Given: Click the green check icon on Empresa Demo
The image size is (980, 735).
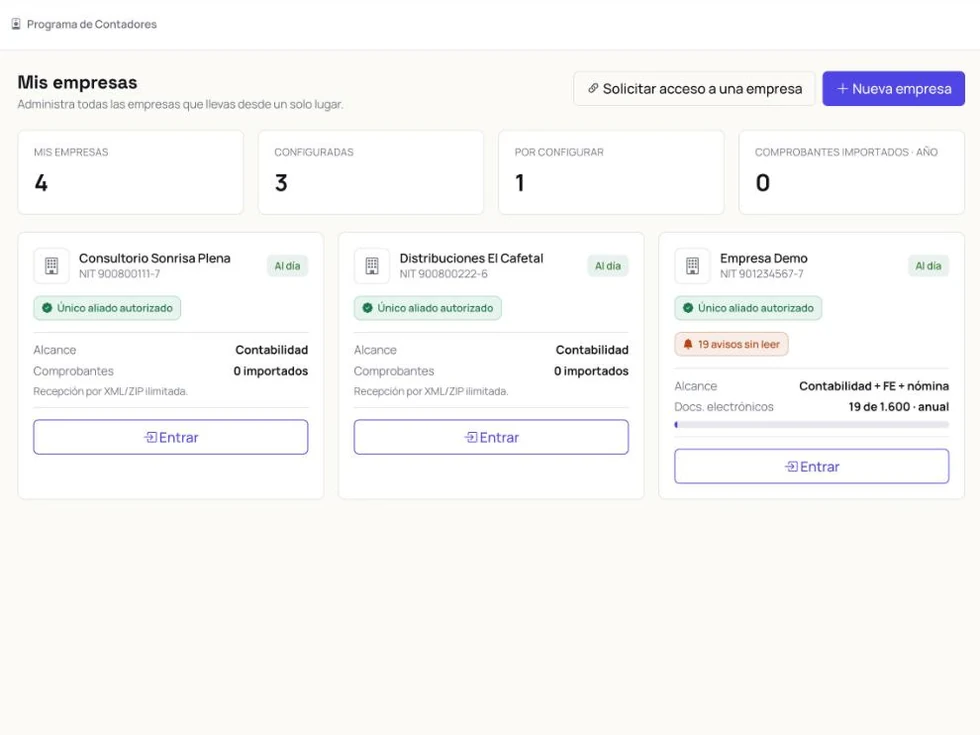Looking at the screenshot, I should (x=688, y=308).
